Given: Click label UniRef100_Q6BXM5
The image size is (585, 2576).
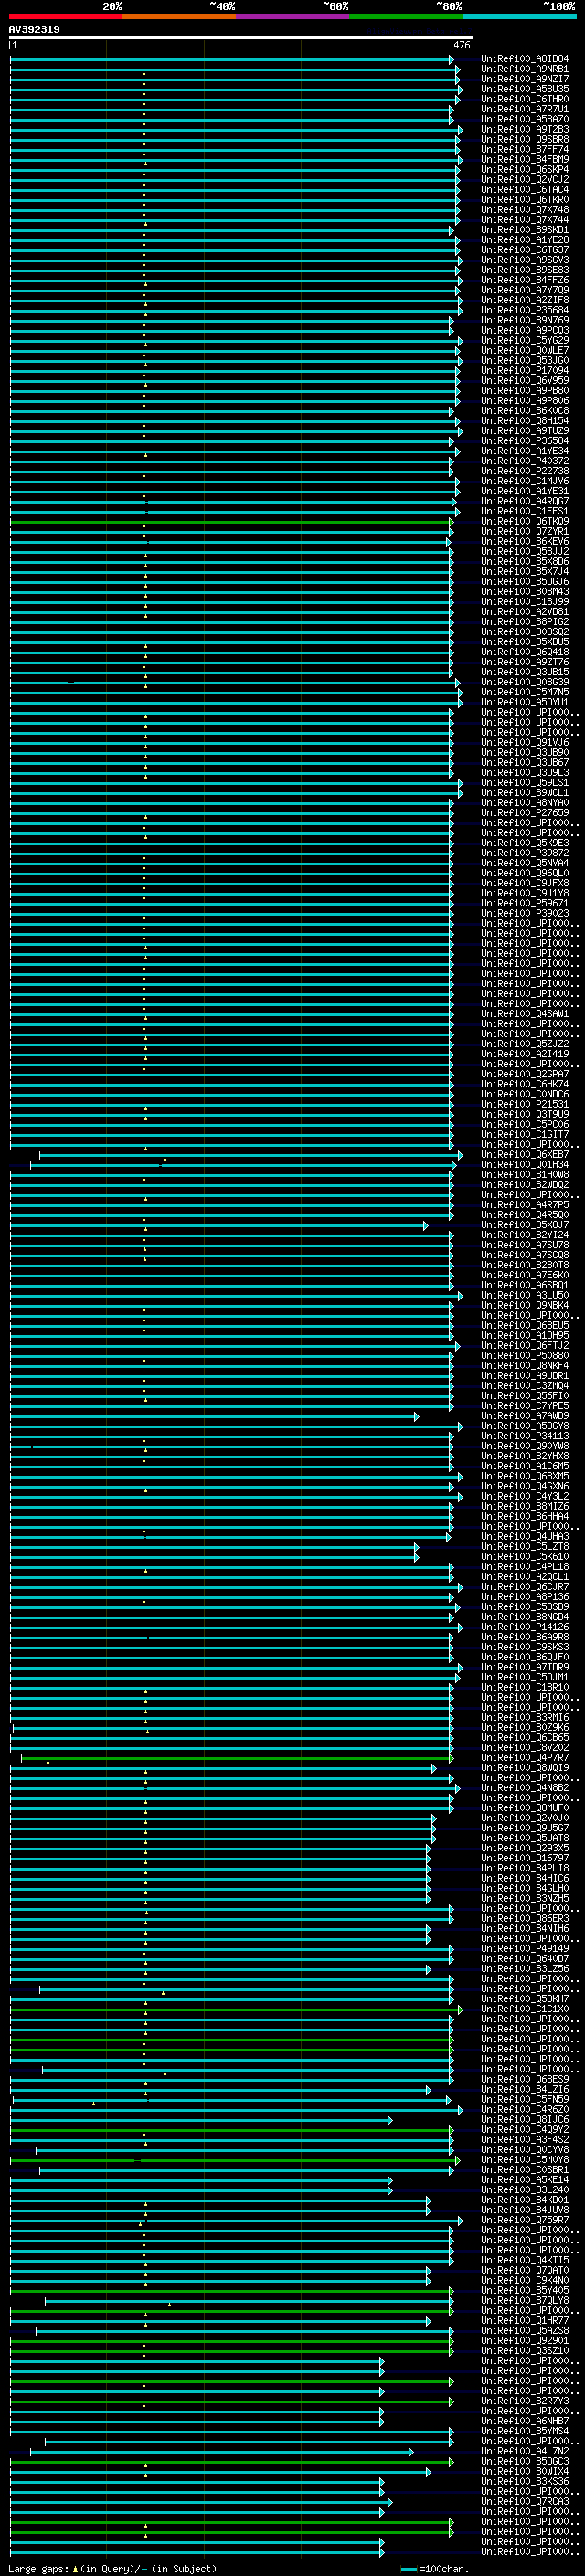Looking at the screenshot, I should 525,1476.
